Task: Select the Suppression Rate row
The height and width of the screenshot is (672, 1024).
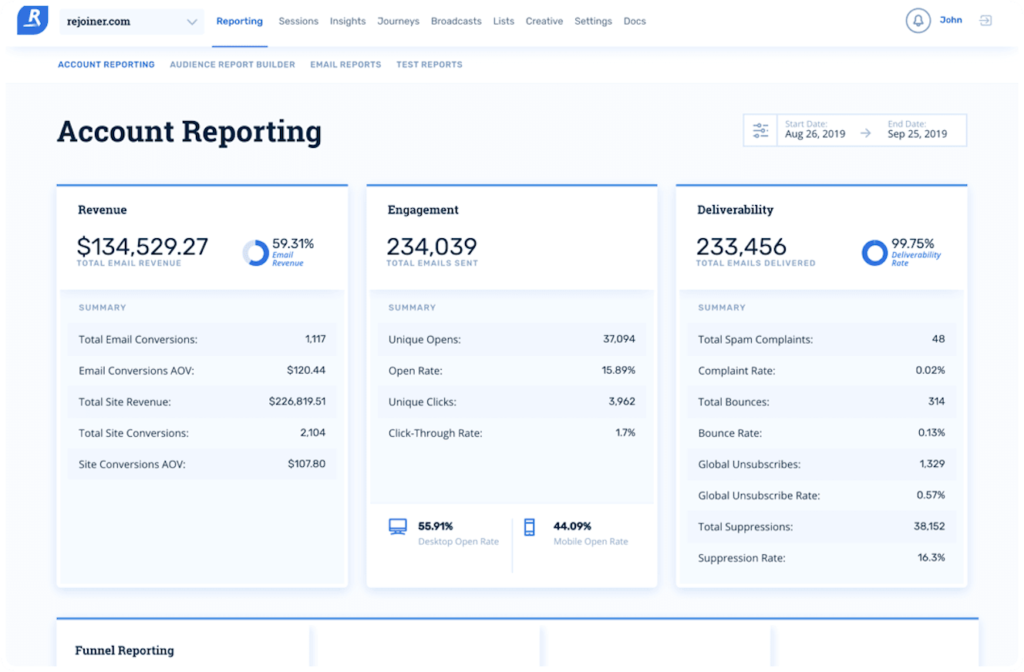Action: (x=821, y=558)
